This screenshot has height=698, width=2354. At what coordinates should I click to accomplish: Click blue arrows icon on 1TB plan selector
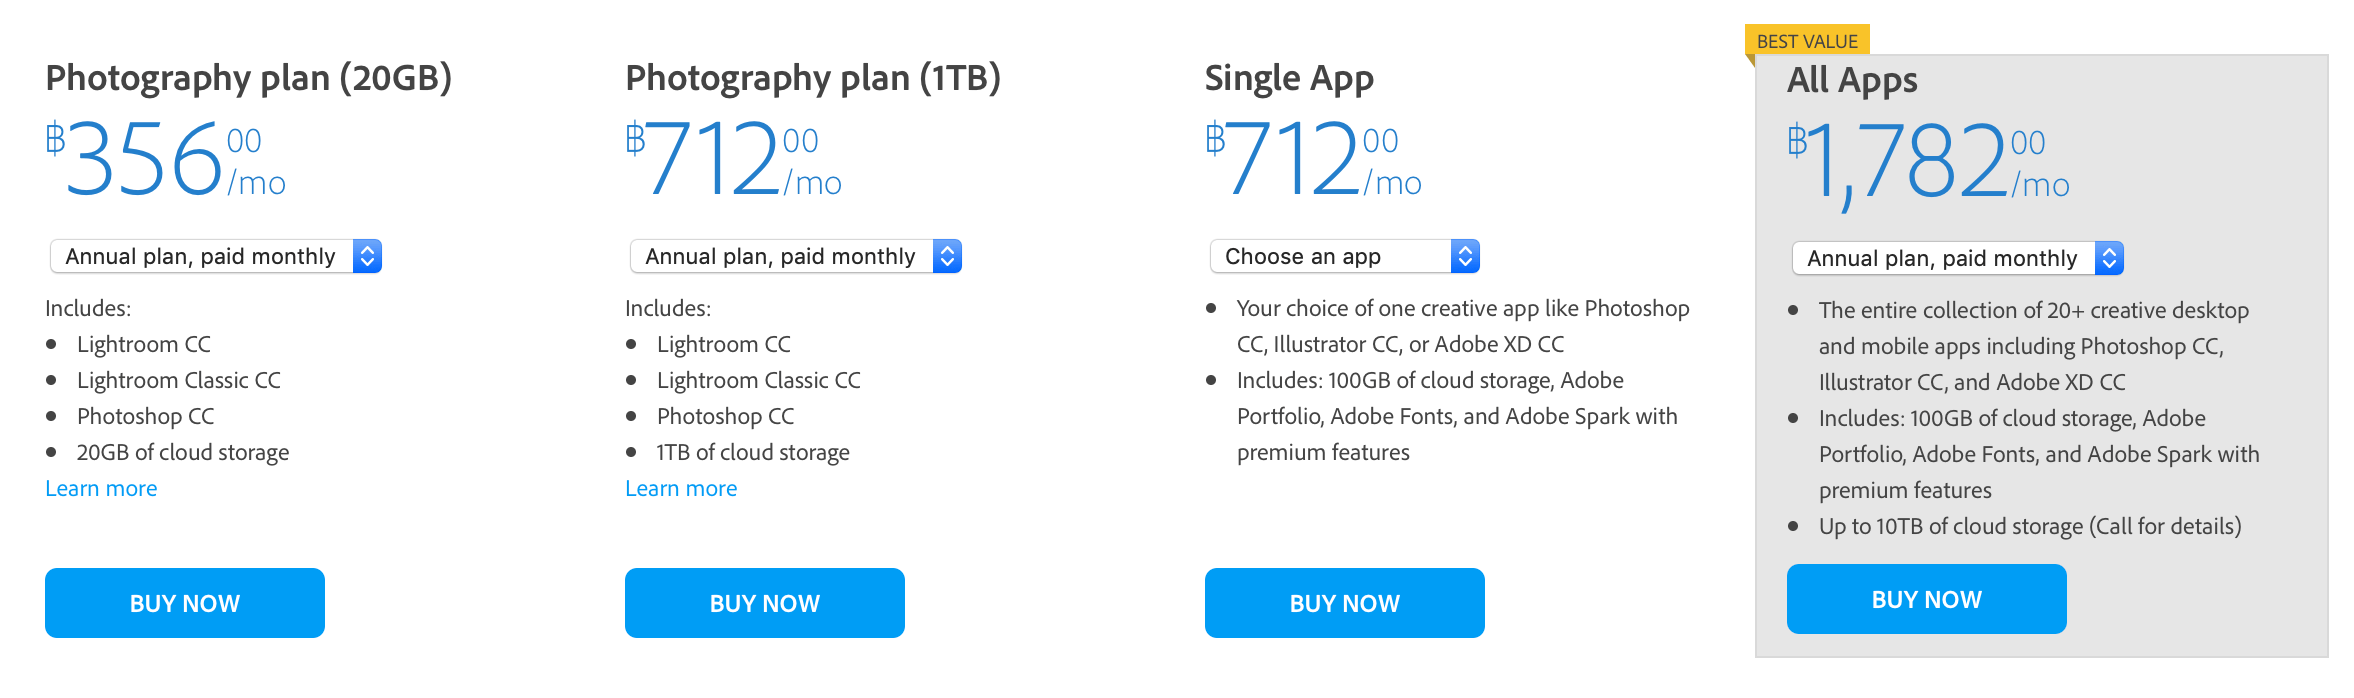(947, 256)
